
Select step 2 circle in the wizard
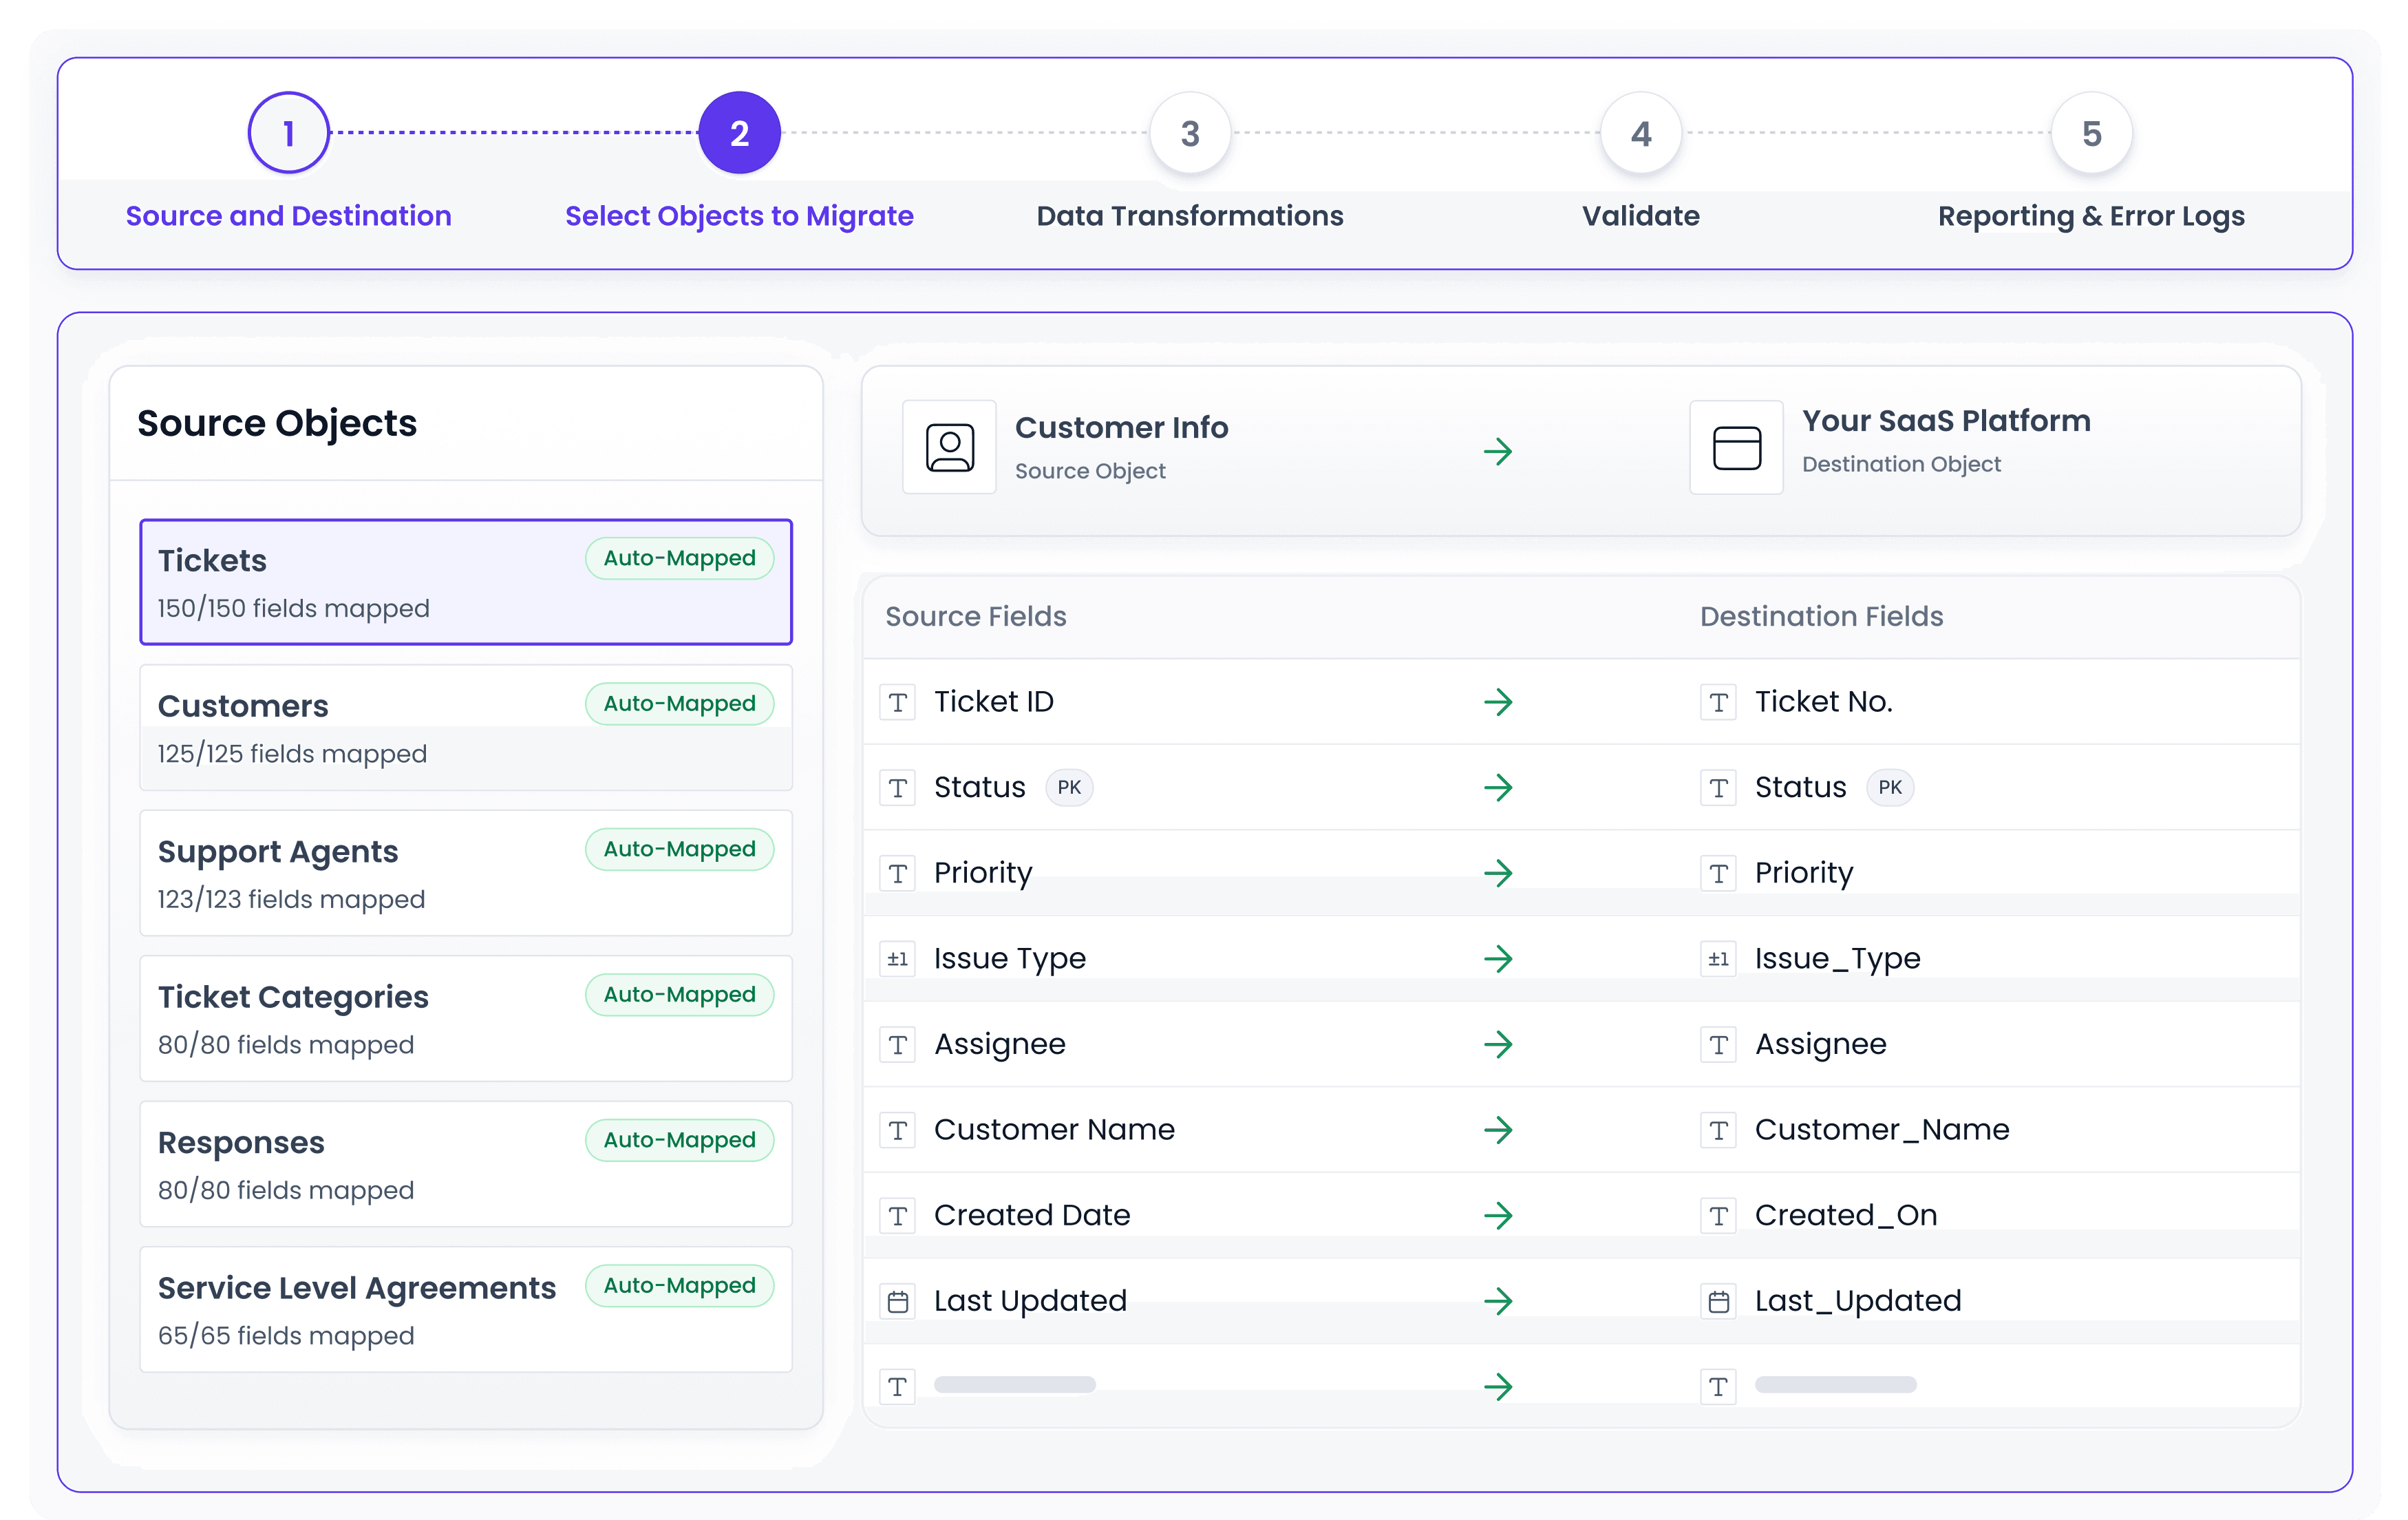739,133
